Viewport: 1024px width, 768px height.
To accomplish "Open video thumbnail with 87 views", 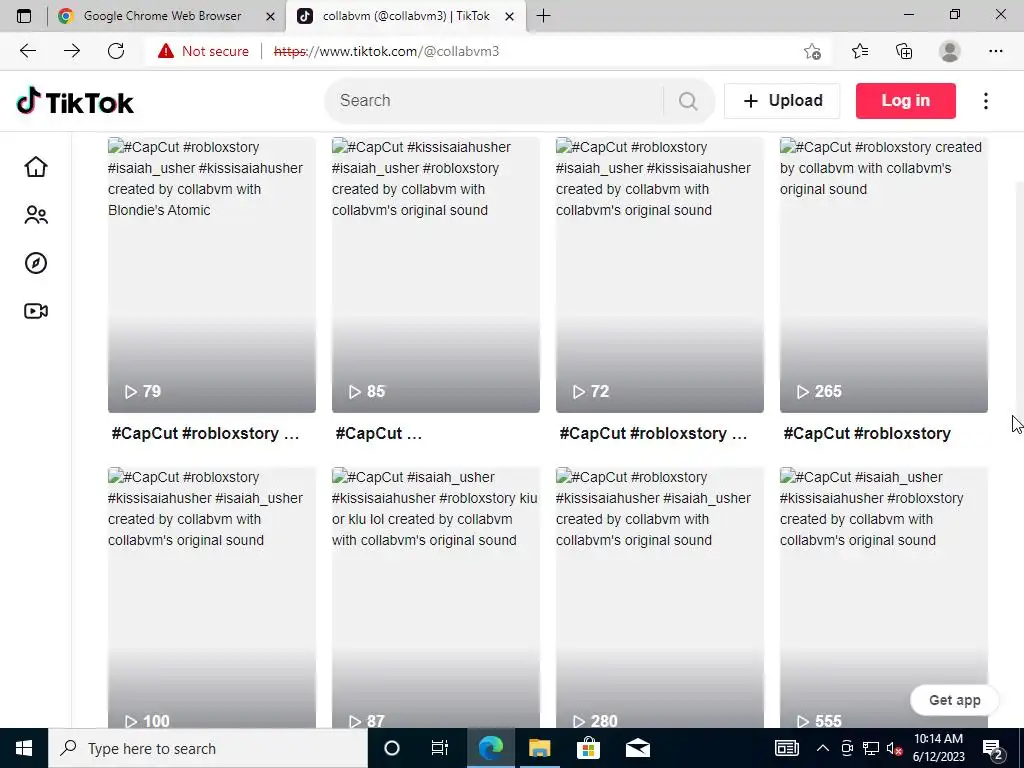I will (x=436, y=598).
